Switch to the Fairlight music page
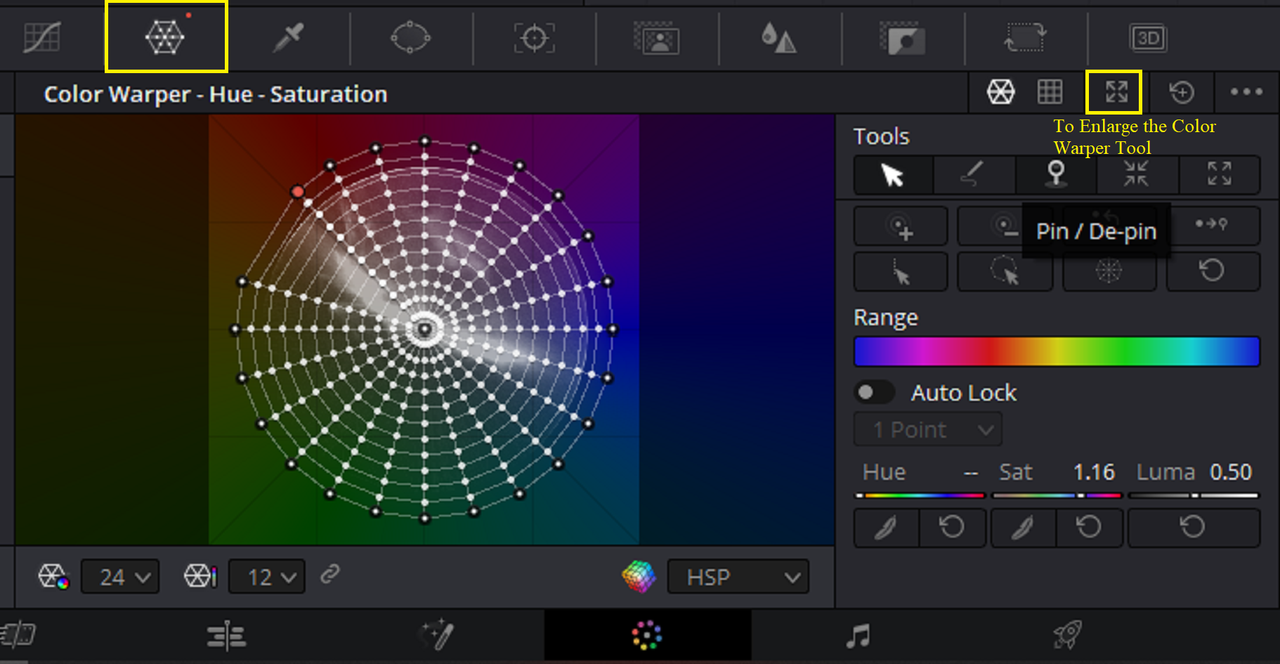The height and width of the screenshot is (664, 1280). pyautogui.click(x=857, y=635)
